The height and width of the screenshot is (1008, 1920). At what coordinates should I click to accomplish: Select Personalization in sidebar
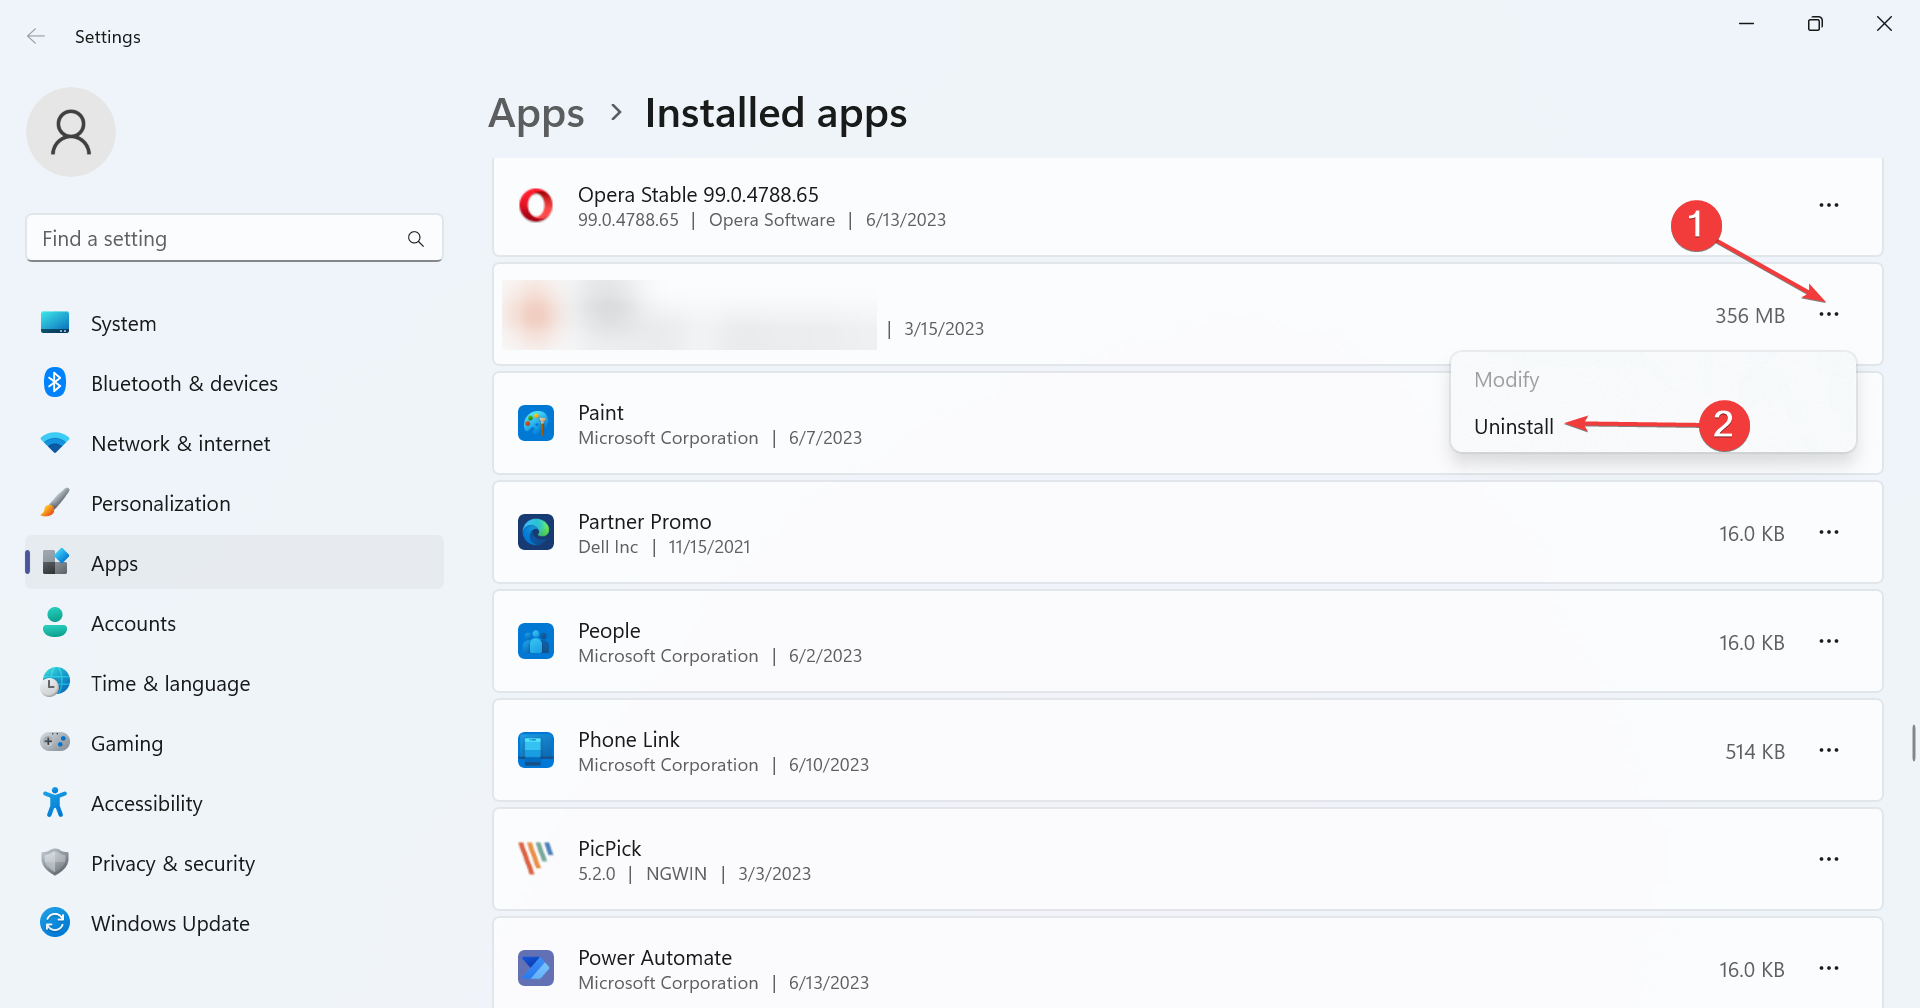pyautogui.click(x=234, y=503)
